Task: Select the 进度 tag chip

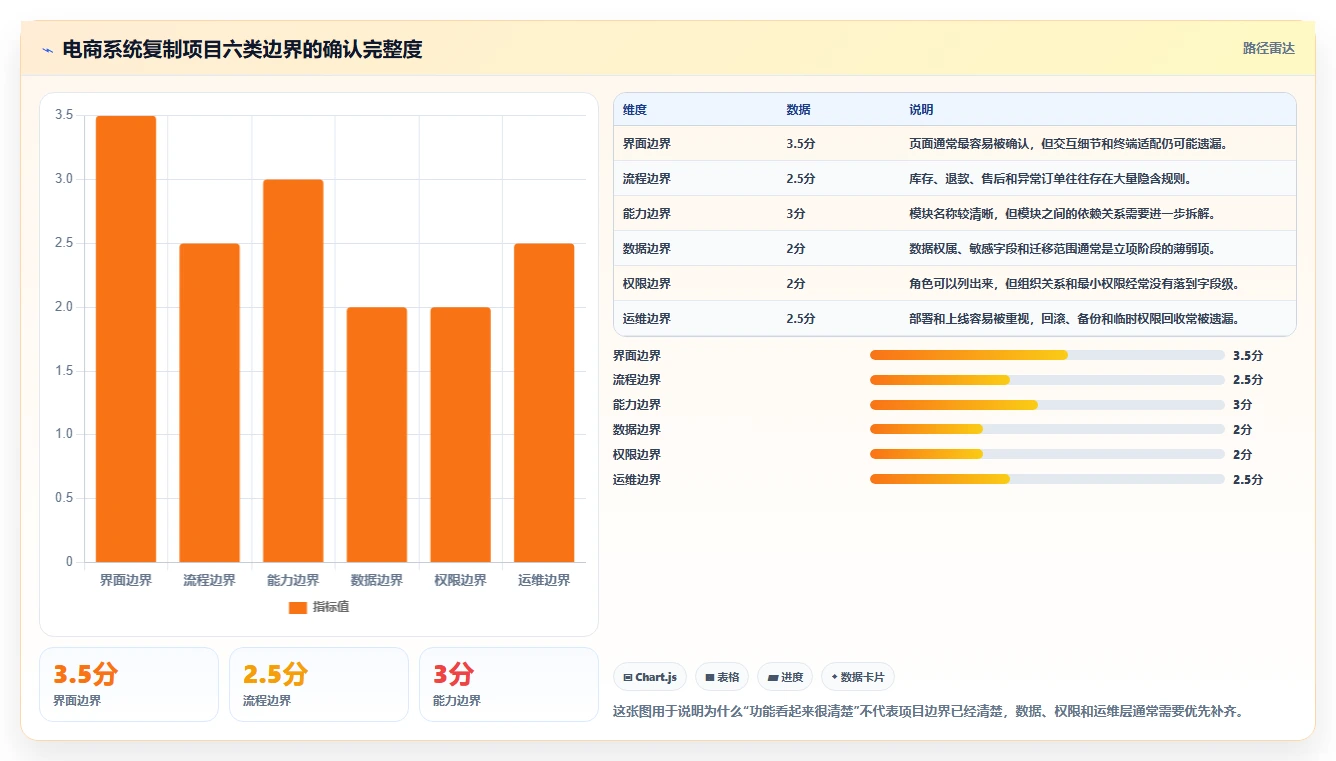Action: click(785, 677)
